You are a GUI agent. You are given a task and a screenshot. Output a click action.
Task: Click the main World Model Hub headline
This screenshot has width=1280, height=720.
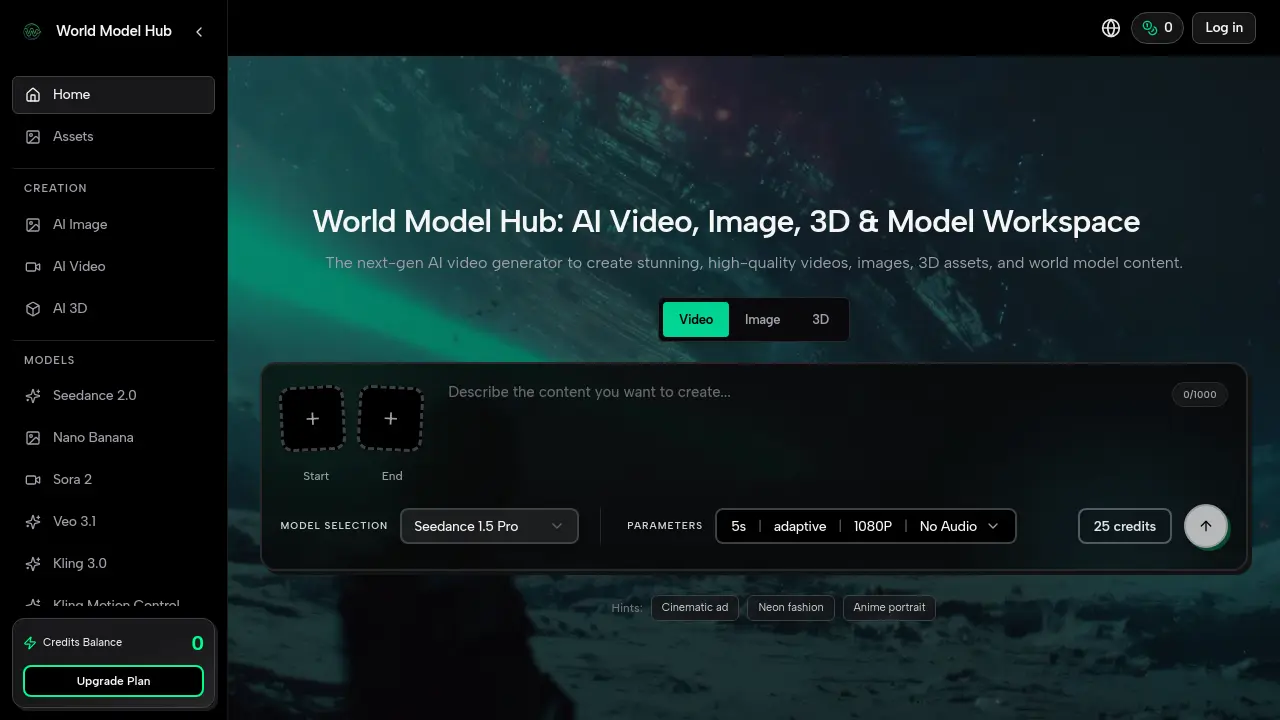click(x=726, y=221)
